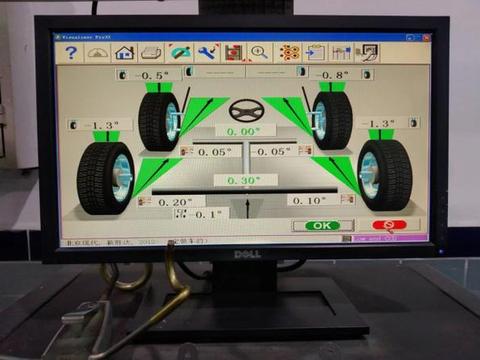Click the clipboard with arrow icon
Viewport: 480px width, 360px height.
[315, 52]
